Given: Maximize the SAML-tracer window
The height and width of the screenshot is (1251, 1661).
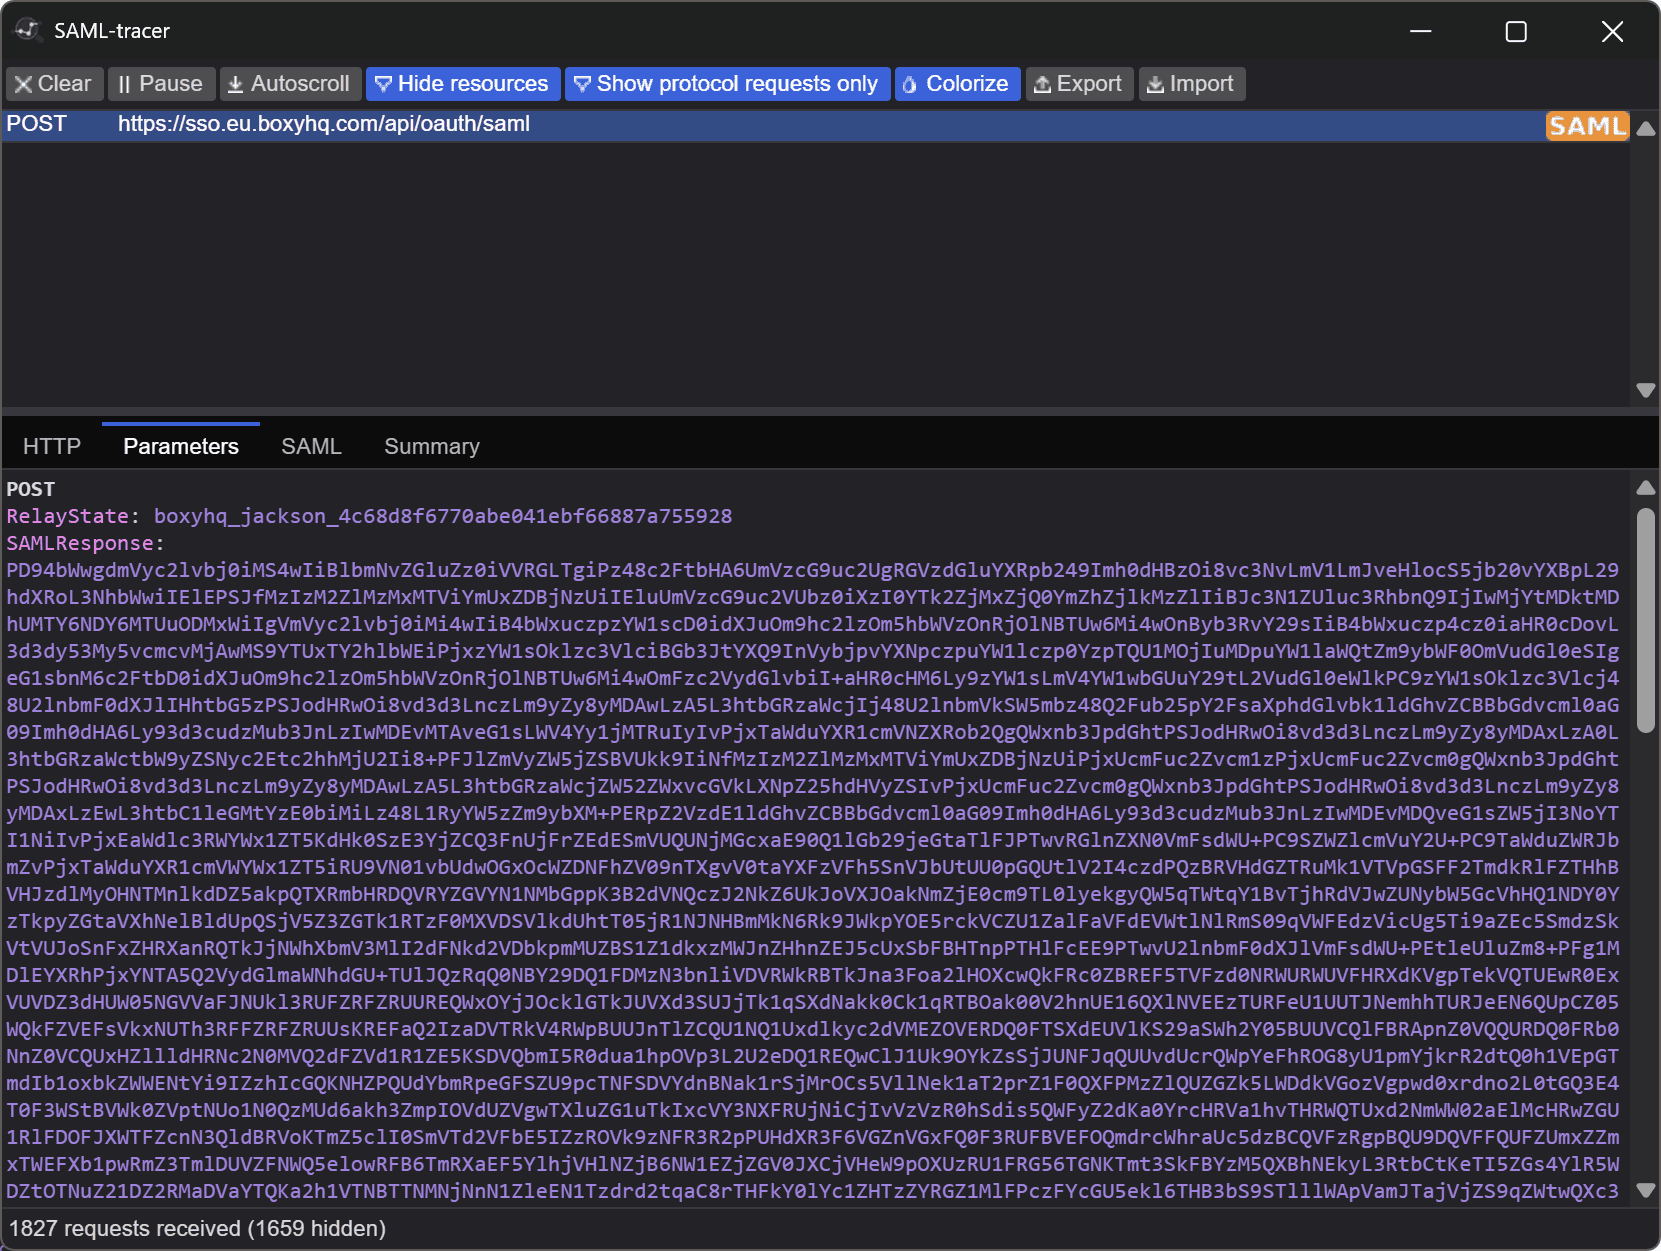Looking at the screenshot, I should coord(1516,31).
